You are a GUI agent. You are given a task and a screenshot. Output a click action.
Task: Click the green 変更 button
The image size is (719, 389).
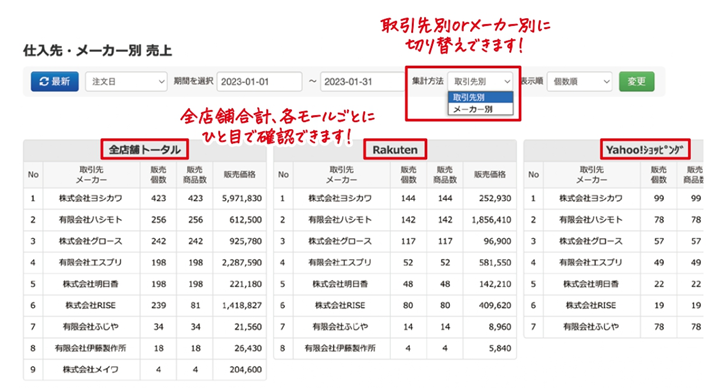pos(636,81)
